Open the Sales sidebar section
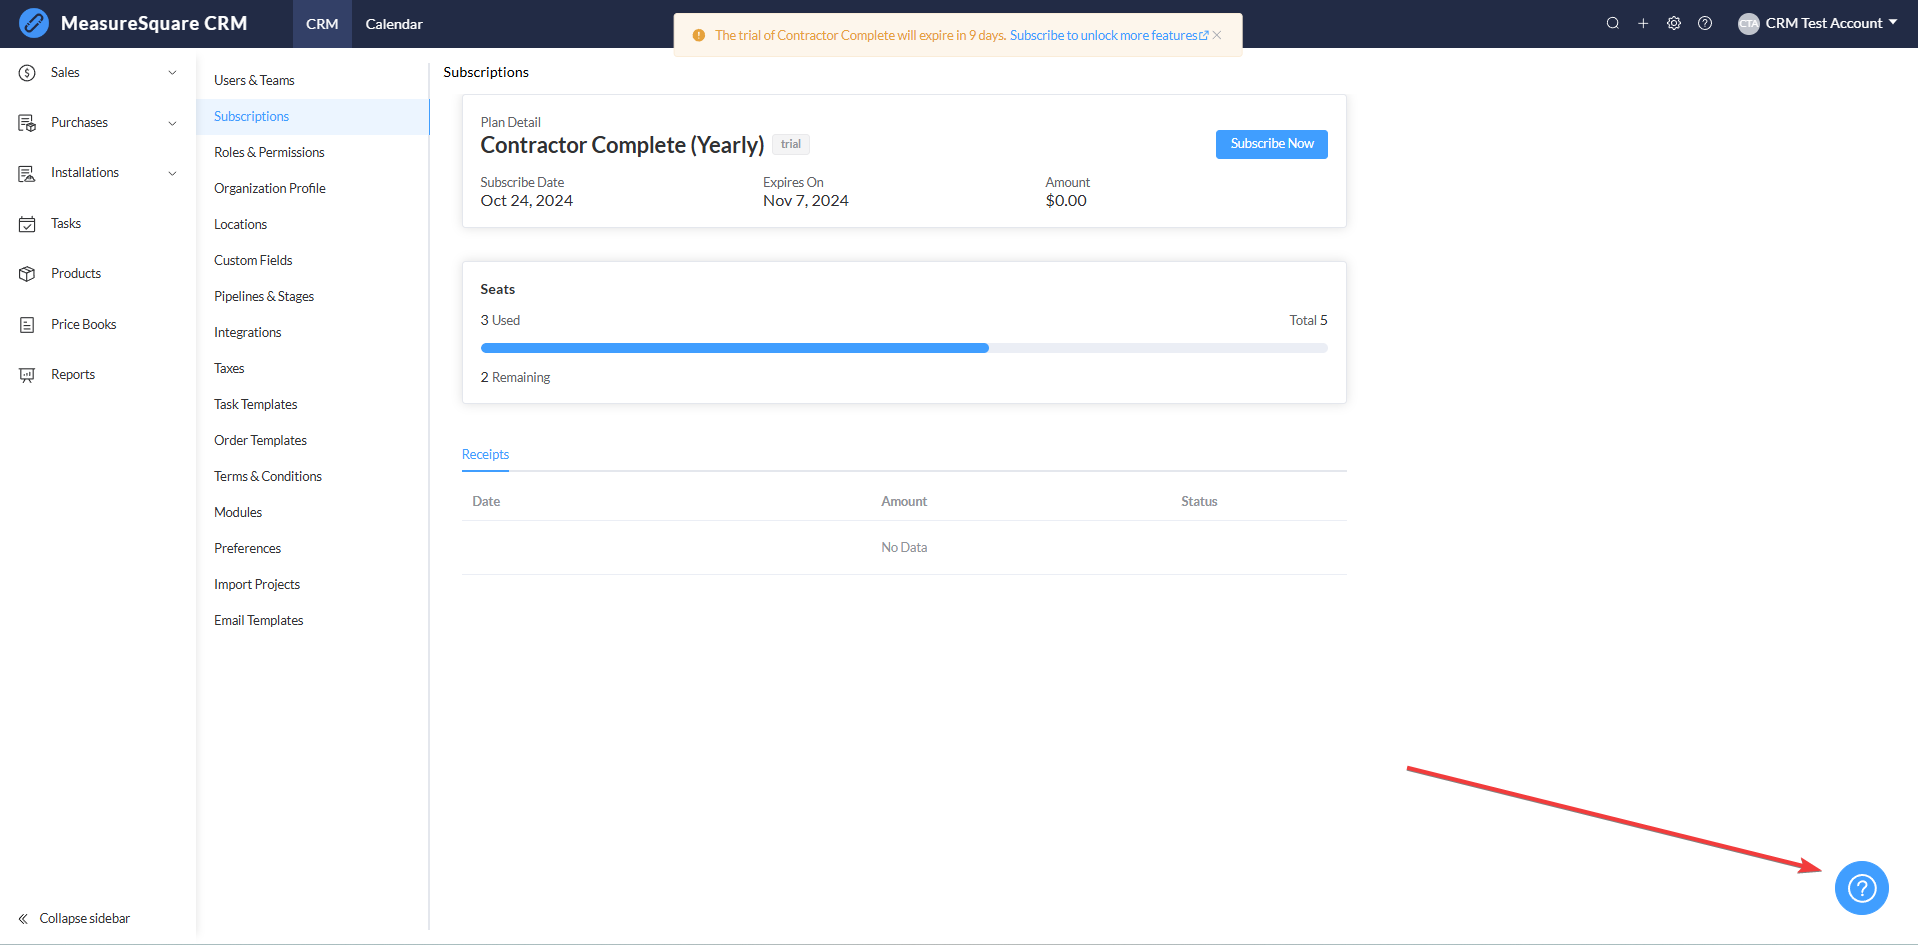The width and height of the screenshot is (1918, 945). click(98, 73)
